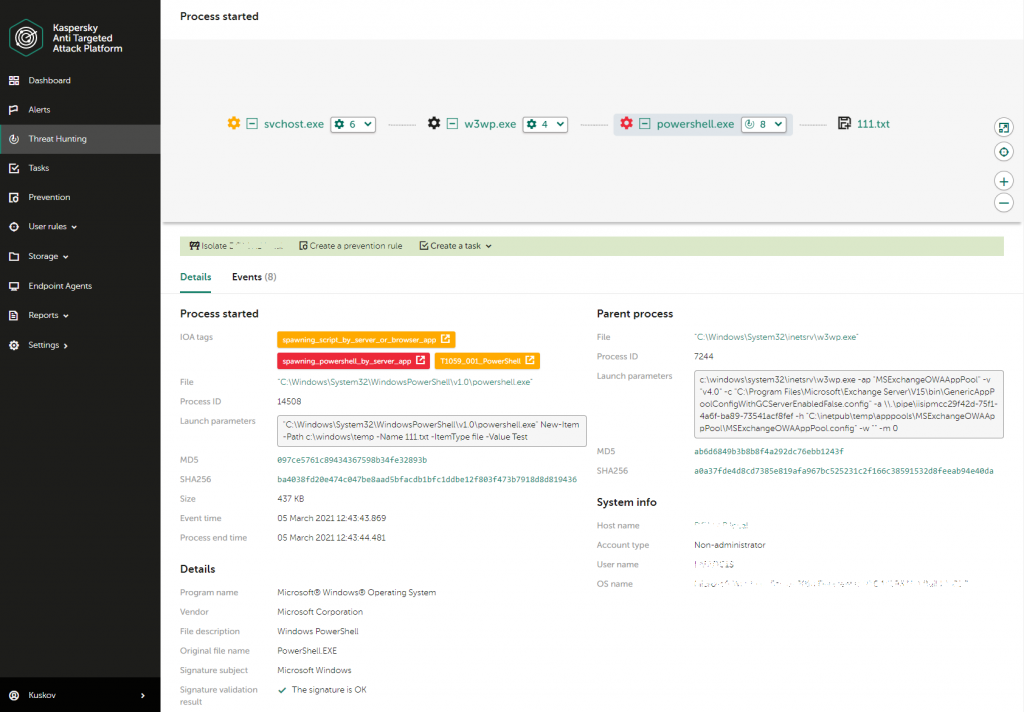Collapse the svchost.exe node
1024x712 pixels.
coord(252,123)
